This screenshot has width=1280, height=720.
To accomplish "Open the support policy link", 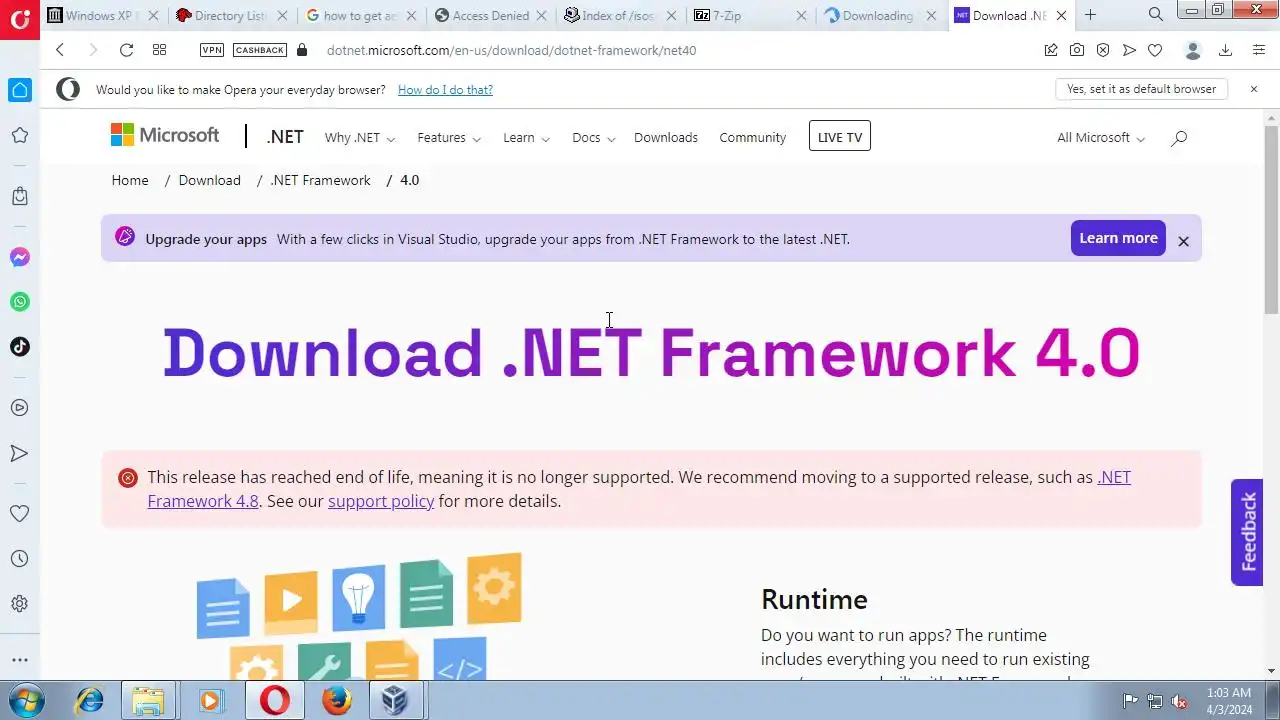I will pos(381,501).
